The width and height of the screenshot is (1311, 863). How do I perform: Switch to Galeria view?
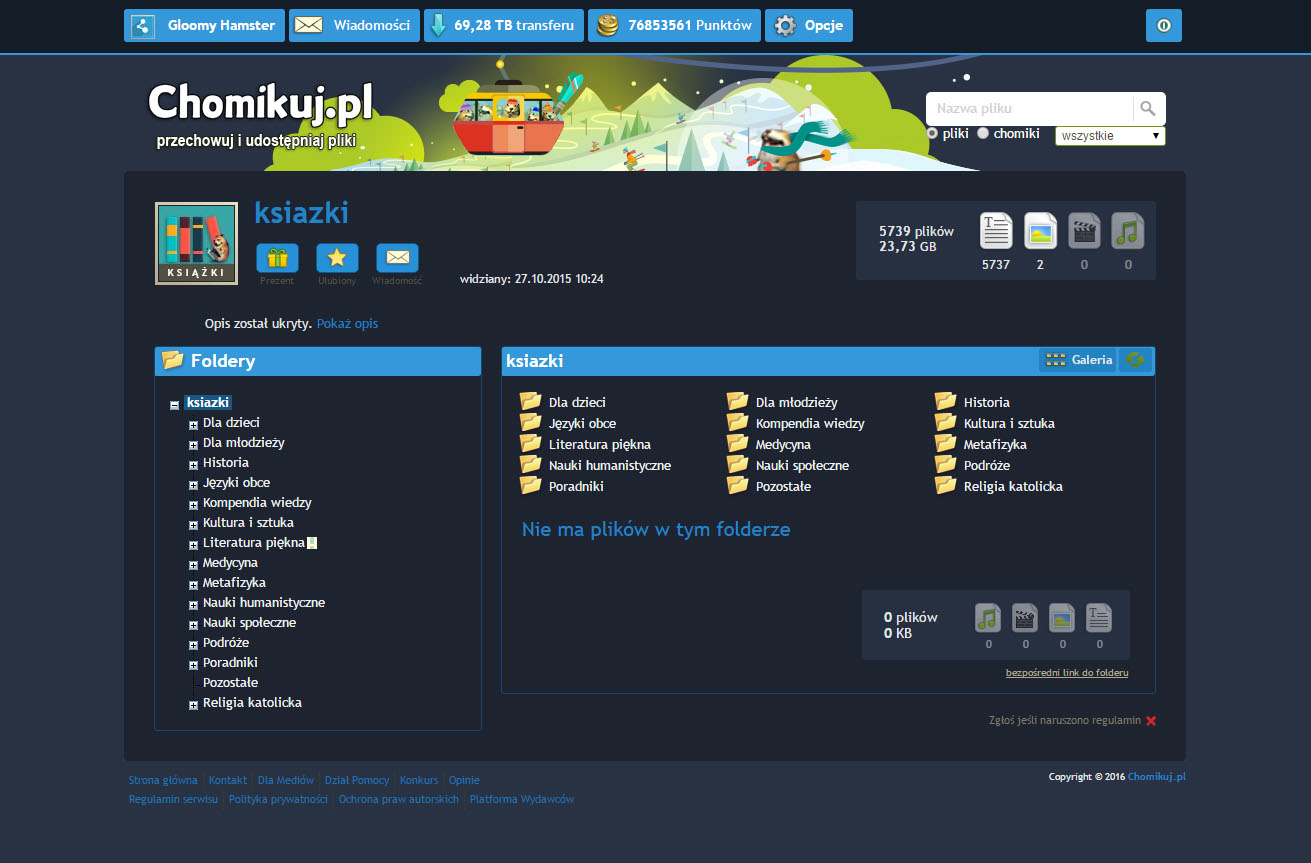tap(1078, 360)
